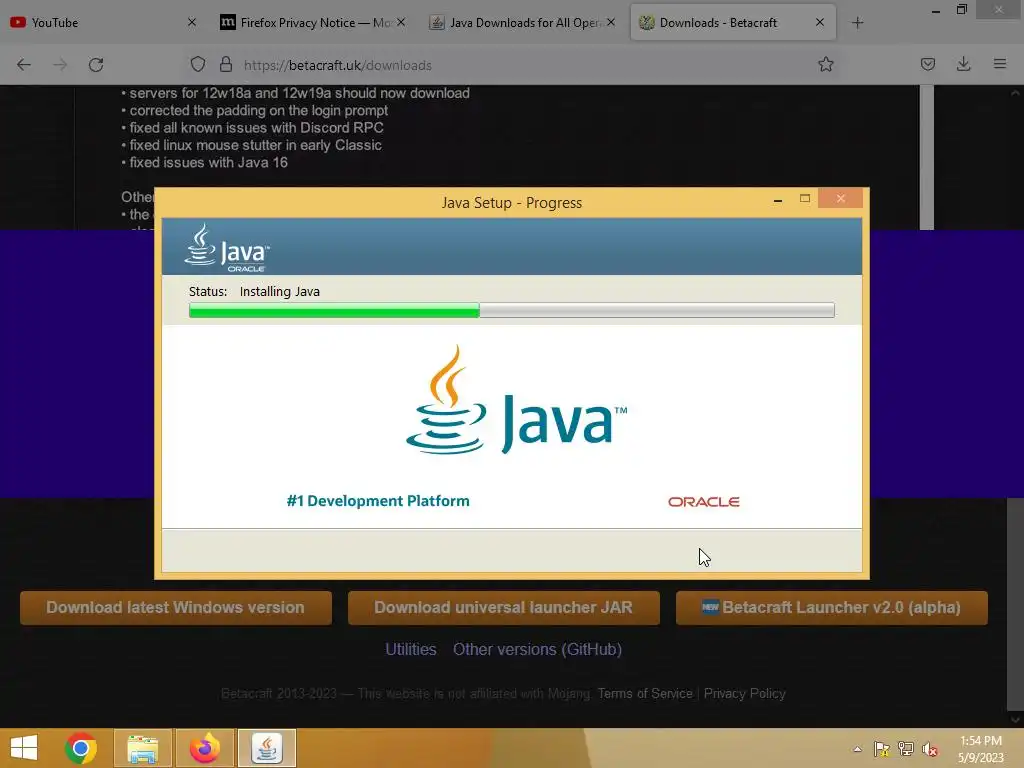Close the Downloads - Betacraft tab
Image resolution: width=1024 pixels, height=768 pixels.
tap(820, 22)
